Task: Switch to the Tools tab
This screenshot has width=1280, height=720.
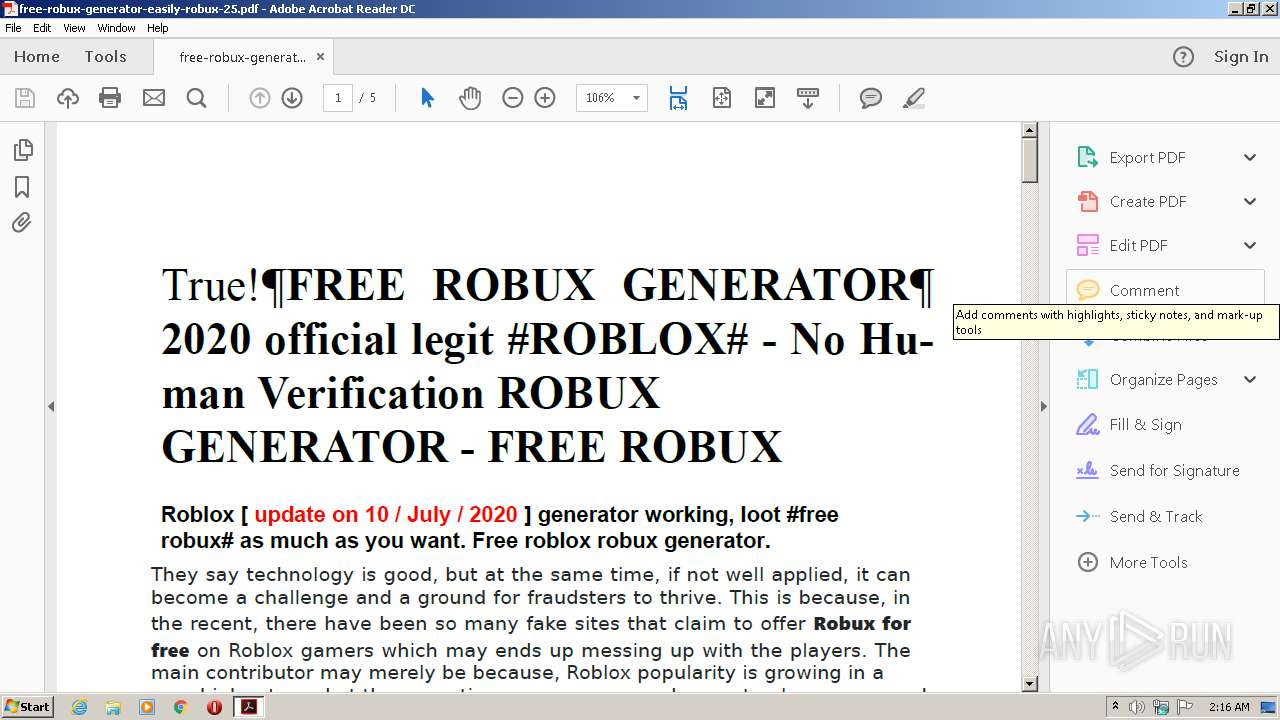Action: [x=105, y=57]
